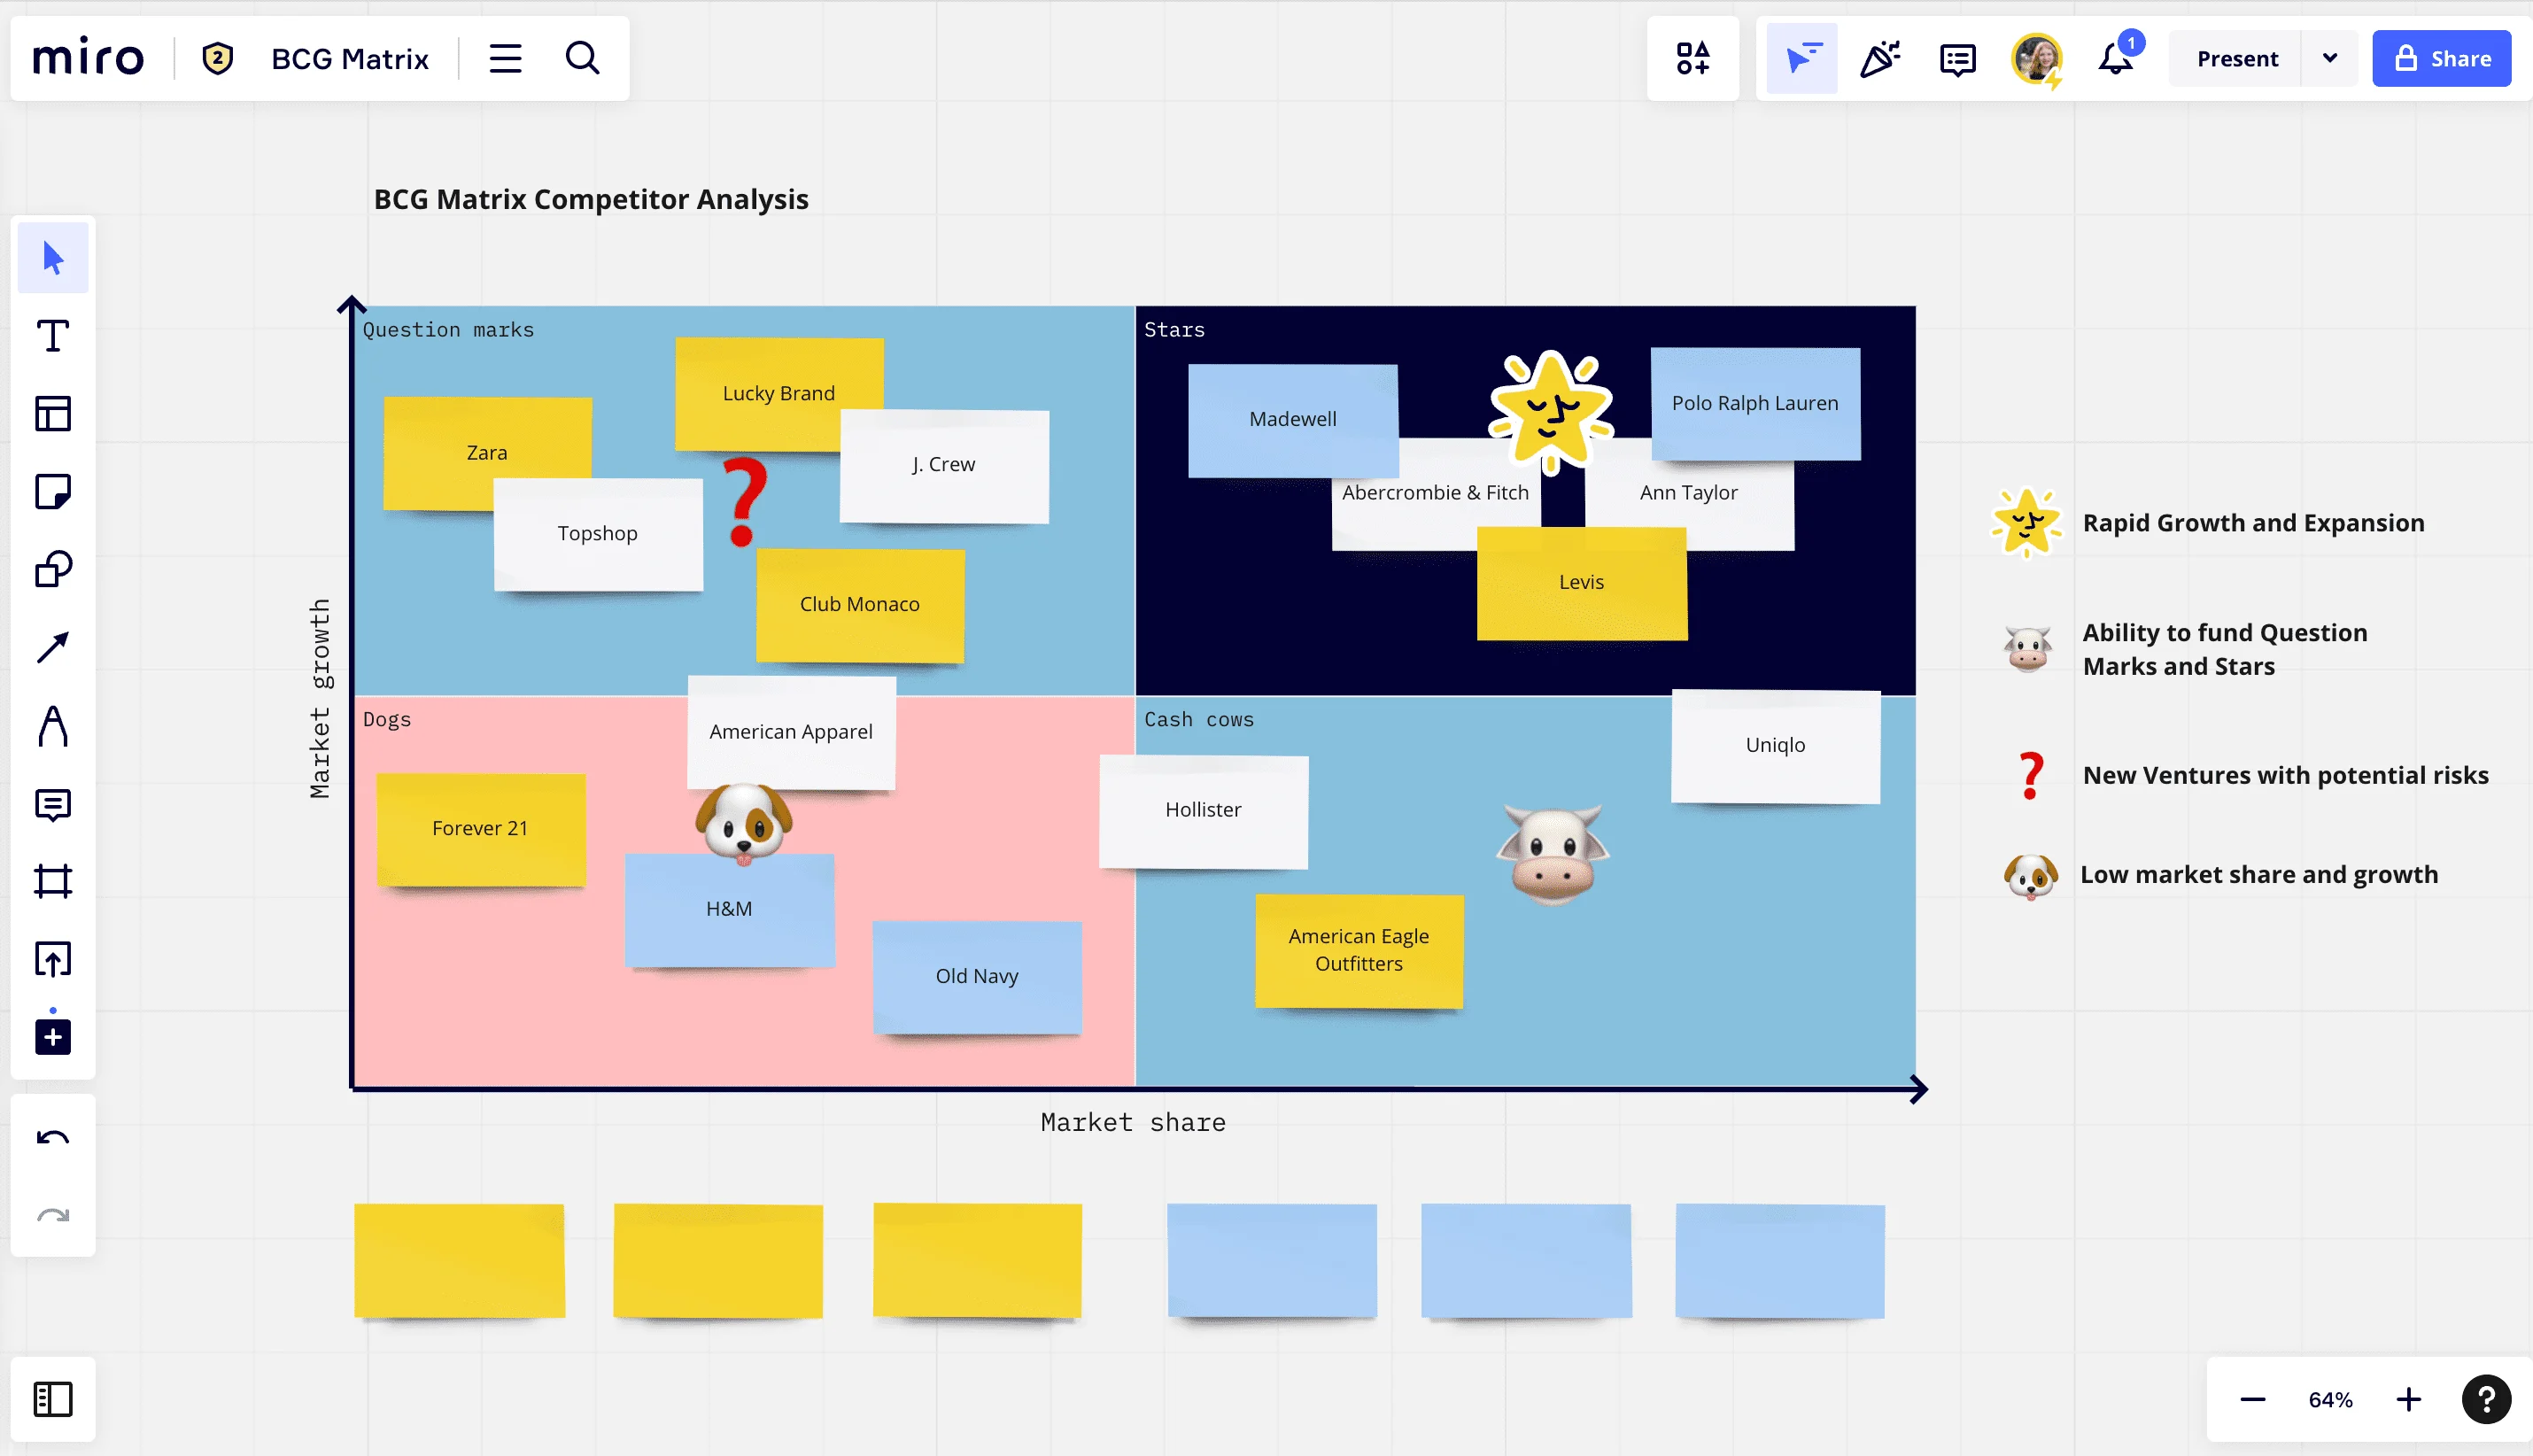The height and width of the screenshot is (1456, 2533).
Task: Click the Share button
Action: [2441, 59]
